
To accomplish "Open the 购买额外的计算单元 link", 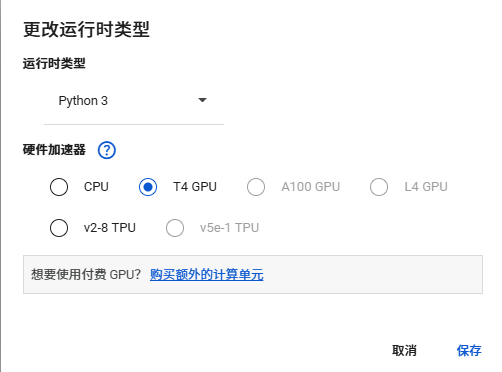I will pos(207,275).
